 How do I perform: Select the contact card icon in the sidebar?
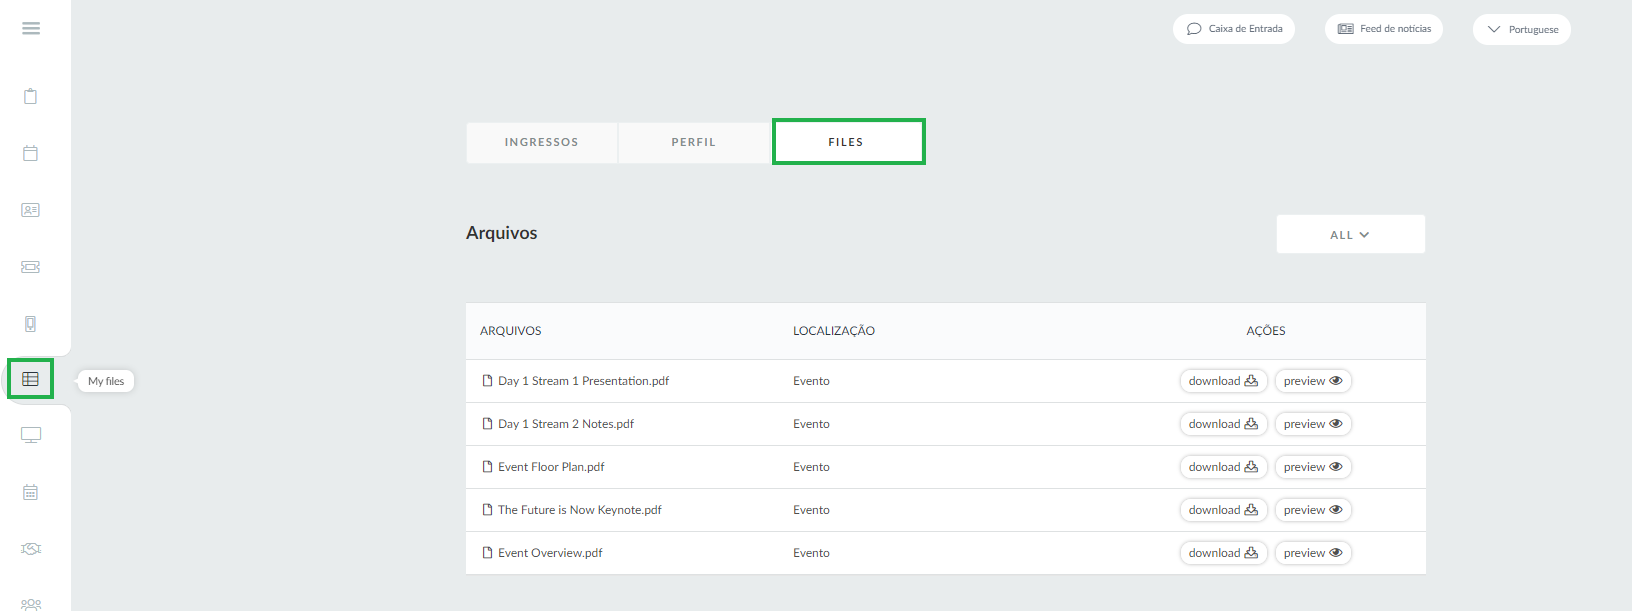[31, 210]
